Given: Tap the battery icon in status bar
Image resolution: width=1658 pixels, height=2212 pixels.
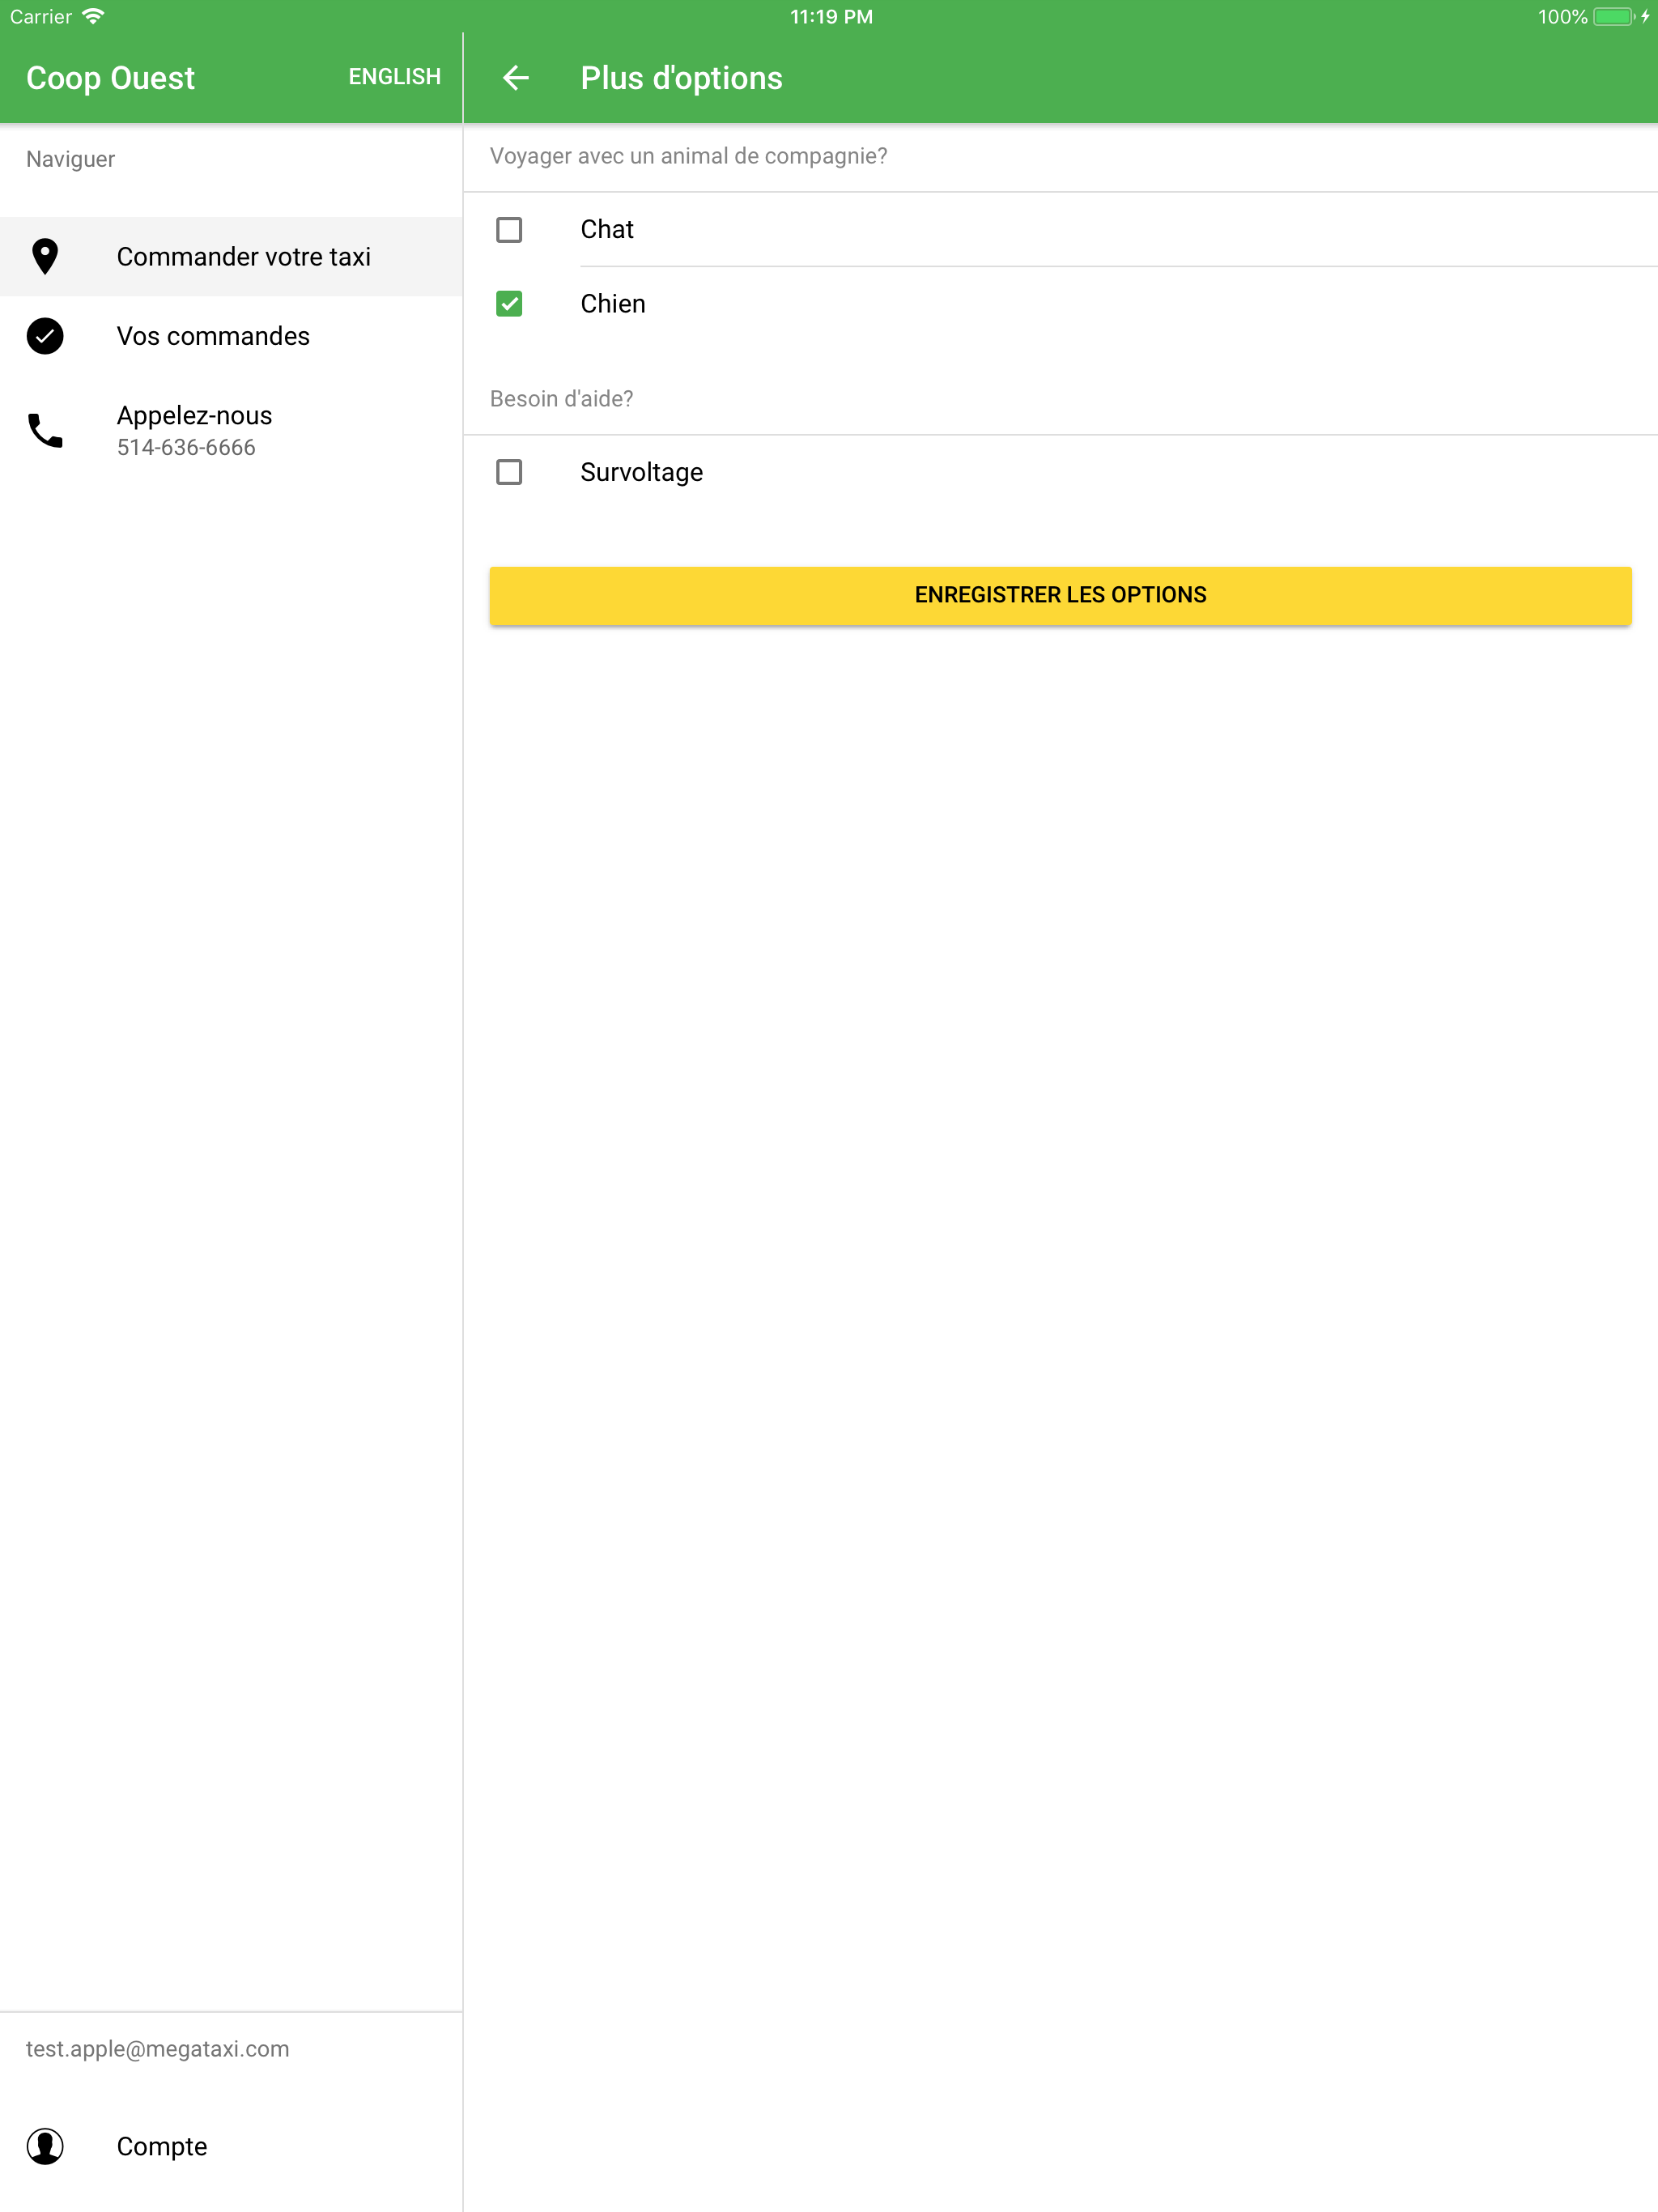Looking at the screenshot, I should tap(1614, 16).
